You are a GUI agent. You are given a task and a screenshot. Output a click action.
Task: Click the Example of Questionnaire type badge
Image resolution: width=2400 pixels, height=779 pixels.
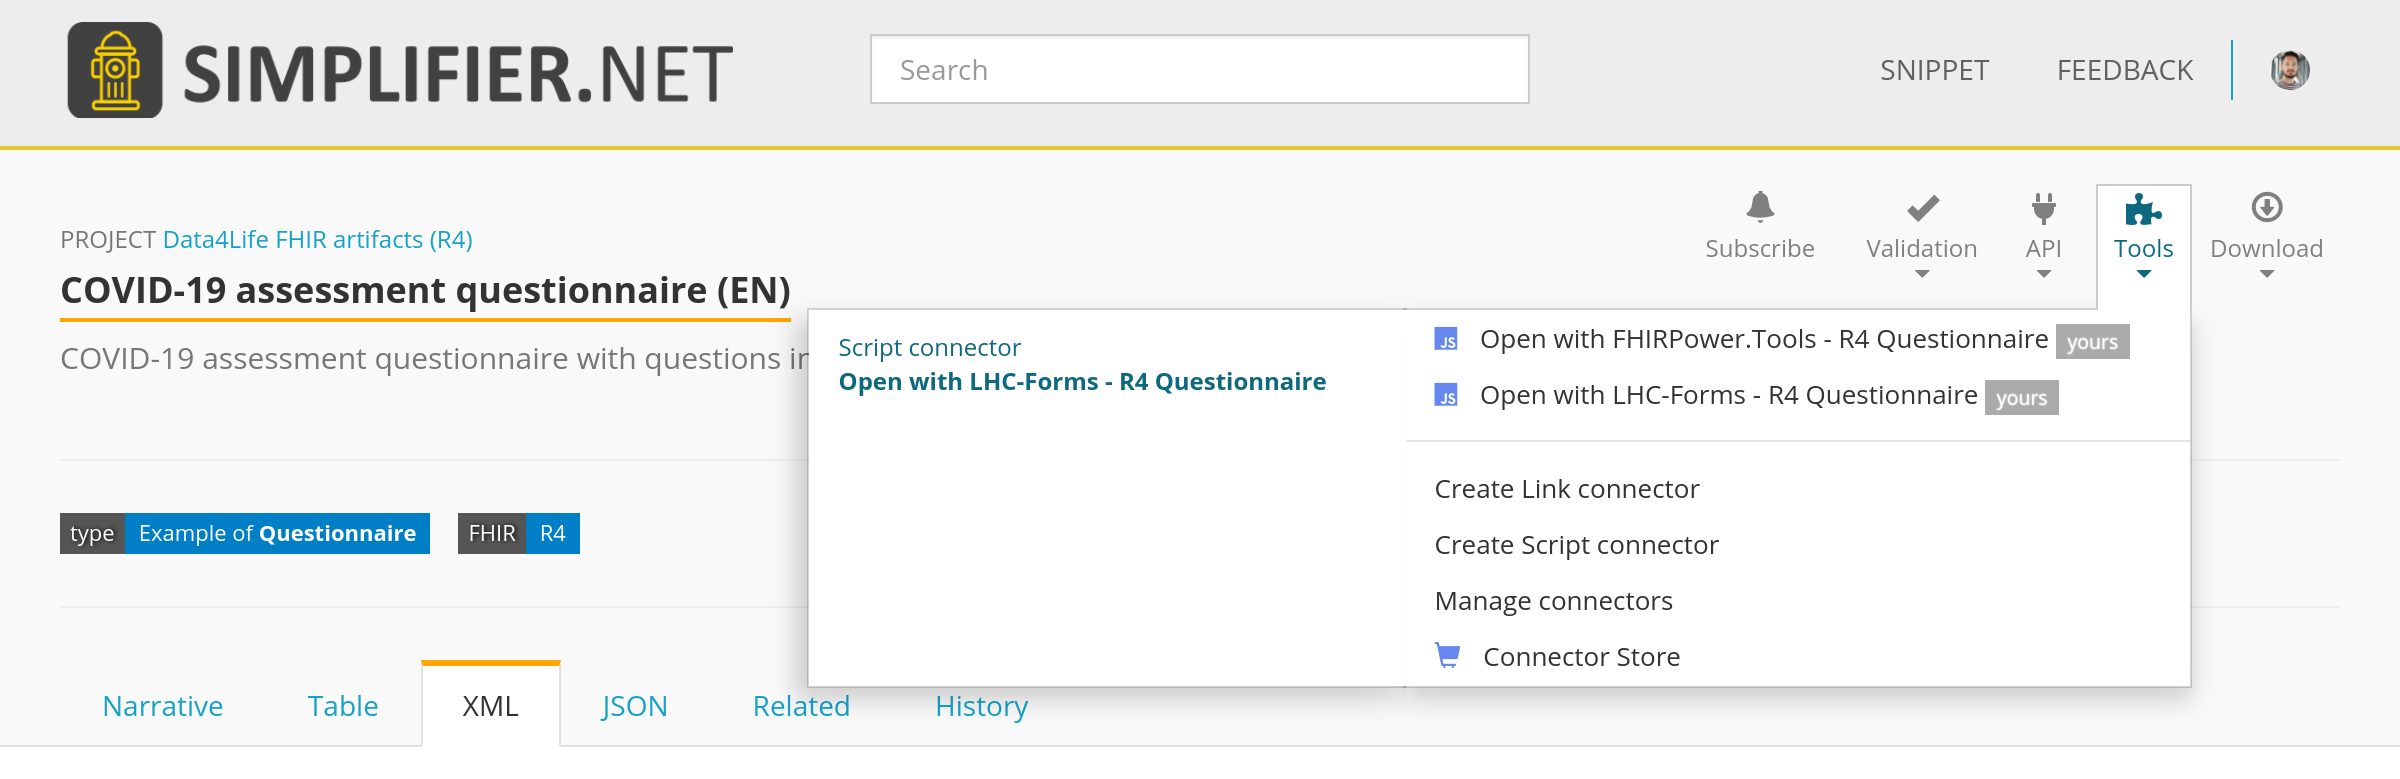click(x=245, y=533)
